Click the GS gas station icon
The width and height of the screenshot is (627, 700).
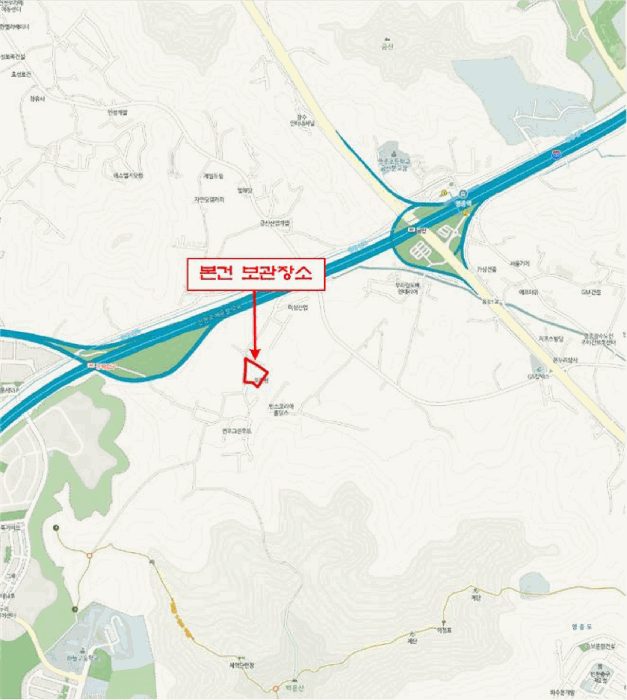[539, 370]
